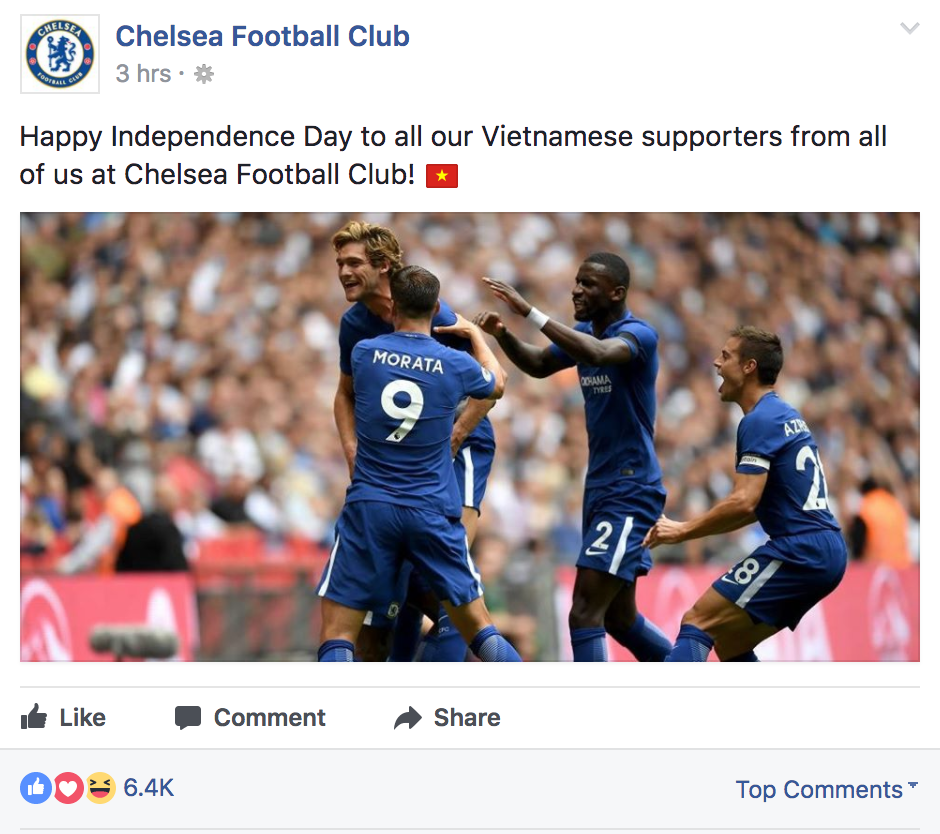Click the 3 hrs timestamp link

pyautogui.click(x=143, y=72)
